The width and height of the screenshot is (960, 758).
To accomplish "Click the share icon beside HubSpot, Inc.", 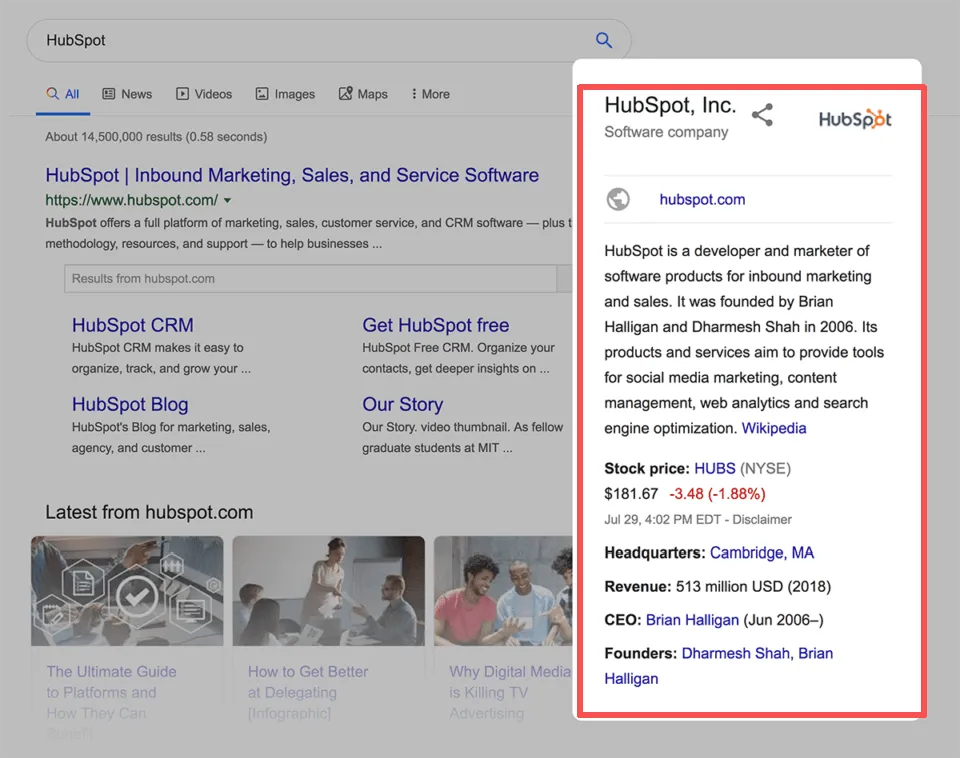I will point(762,115).
